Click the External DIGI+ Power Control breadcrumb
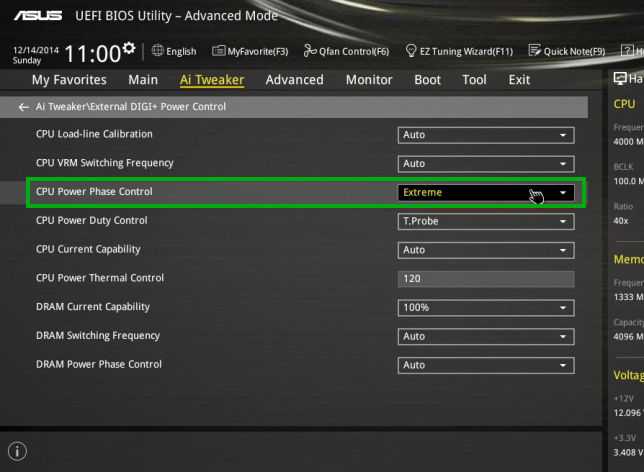644x472 pixels. click(x=159, y=107)
